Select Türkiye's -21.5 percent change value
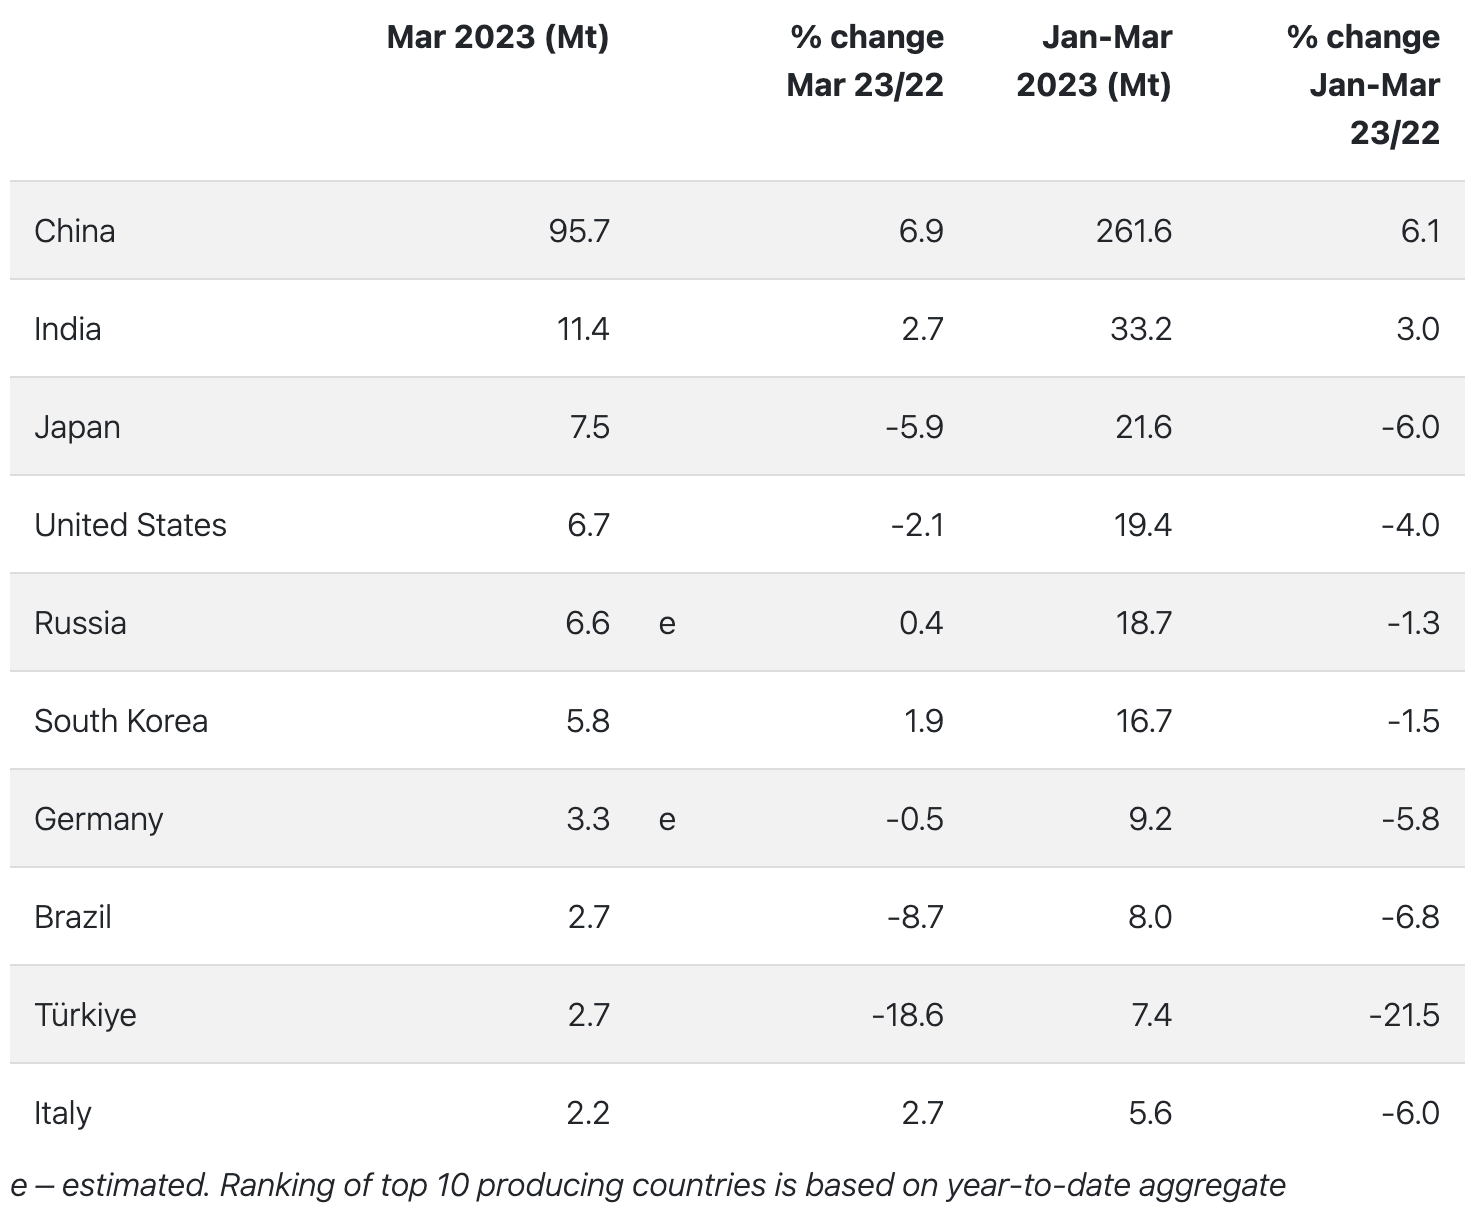The image size is (1472, 1220). [x=1404, y=1015]
